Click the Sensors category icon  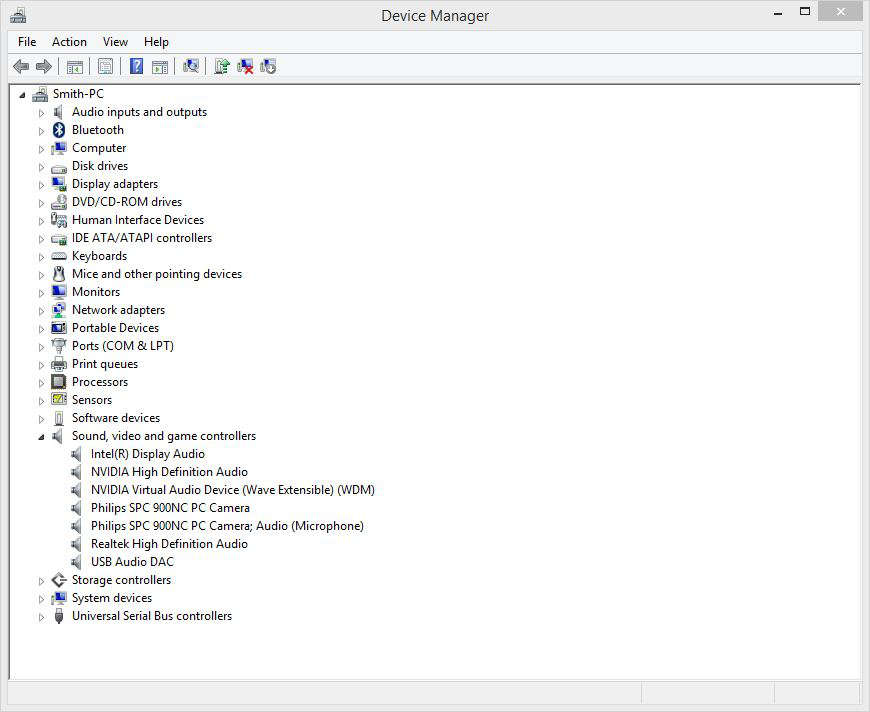[x=59, y=400]
